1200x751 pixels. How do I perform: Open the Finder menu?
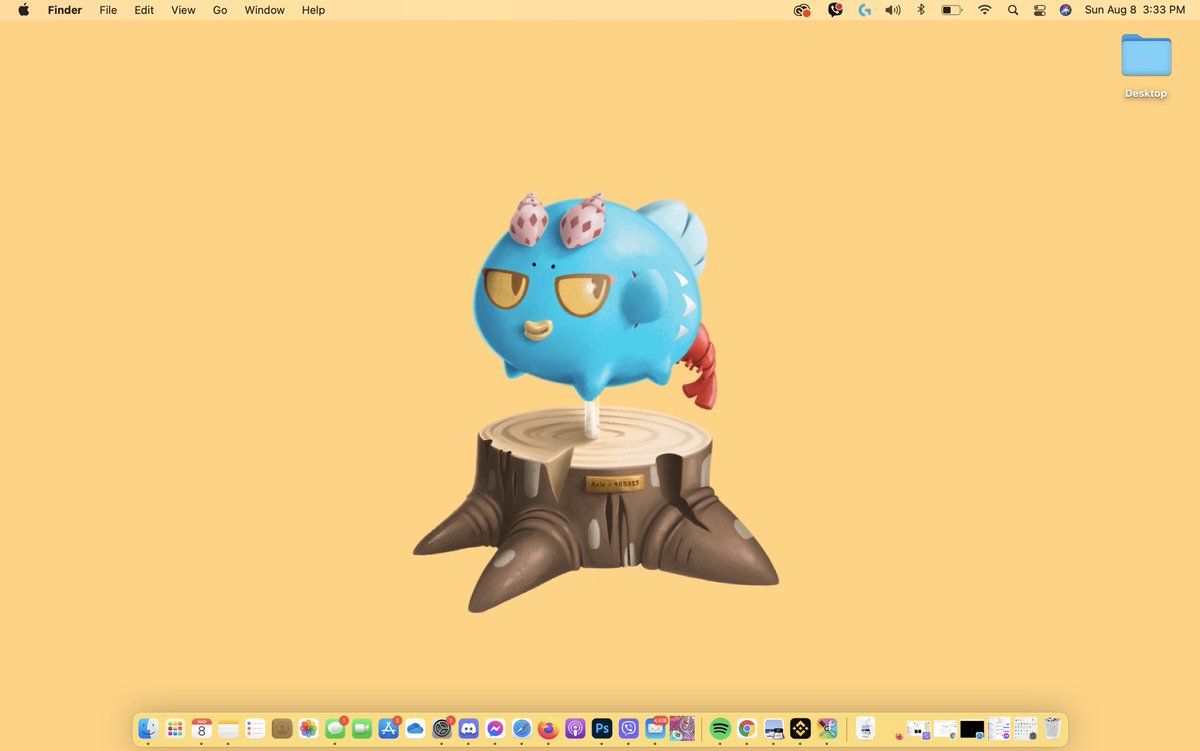(65, 10)
